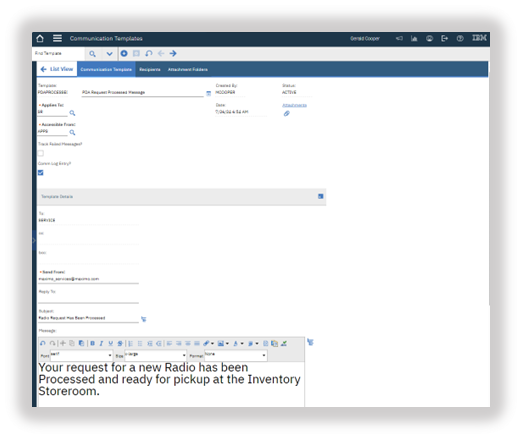The image size is (522, 440).
Task: Click Redo in message editor toolbar
Action: coord(52,343)
